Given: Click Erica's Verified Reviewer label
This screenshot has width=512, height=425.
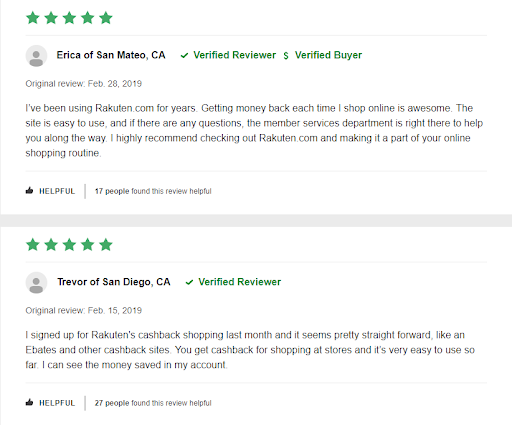Looking at the screenshot, I should (x=235, y=55).
